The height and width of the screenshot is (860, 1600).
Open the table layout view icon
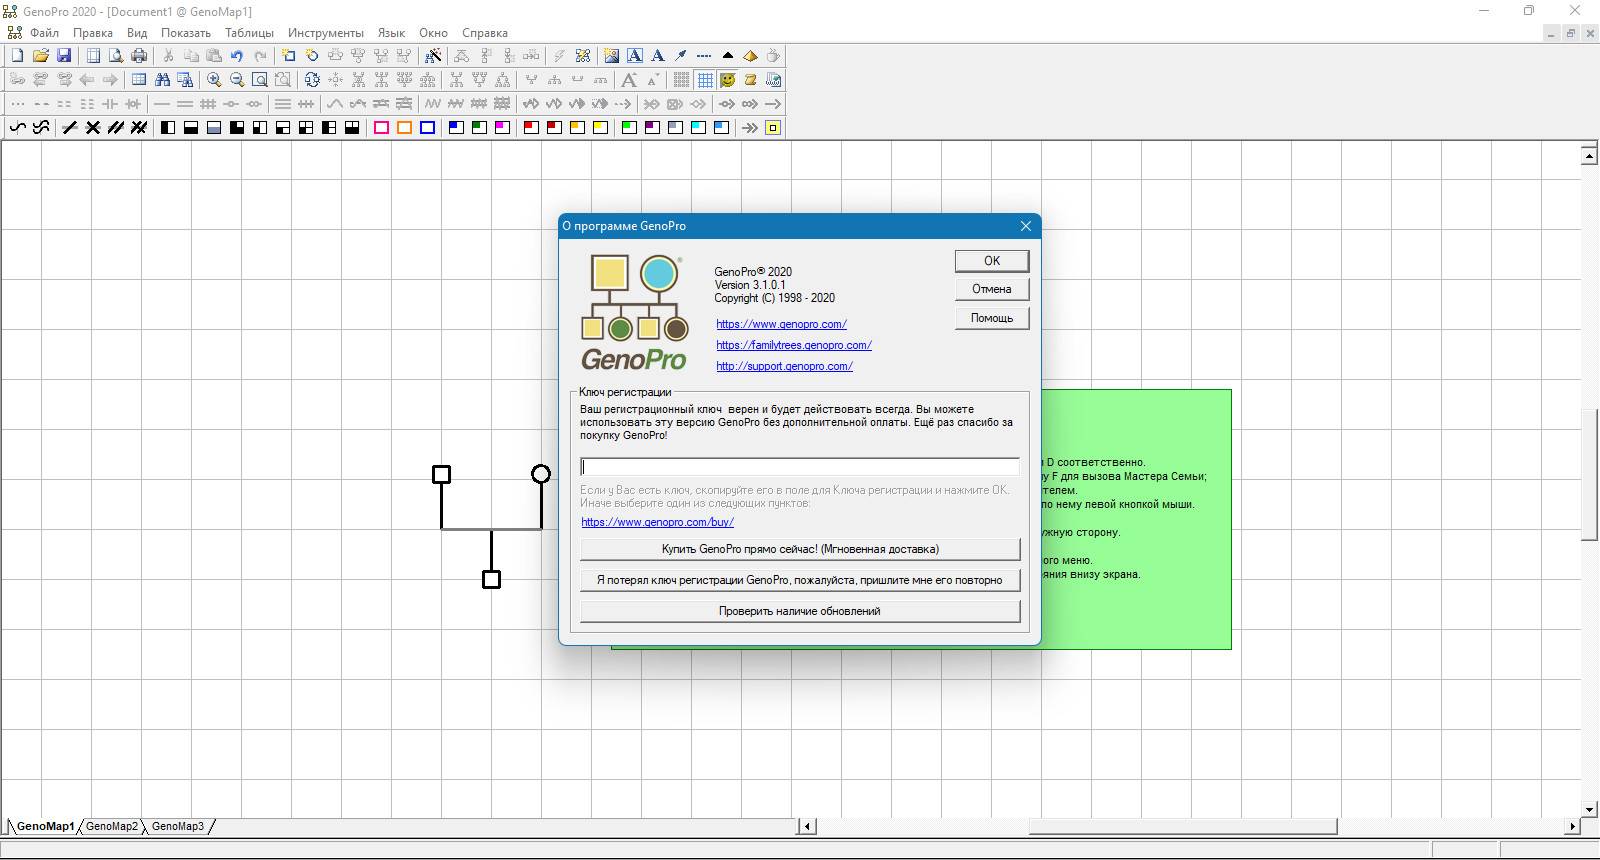pos(139,80)
